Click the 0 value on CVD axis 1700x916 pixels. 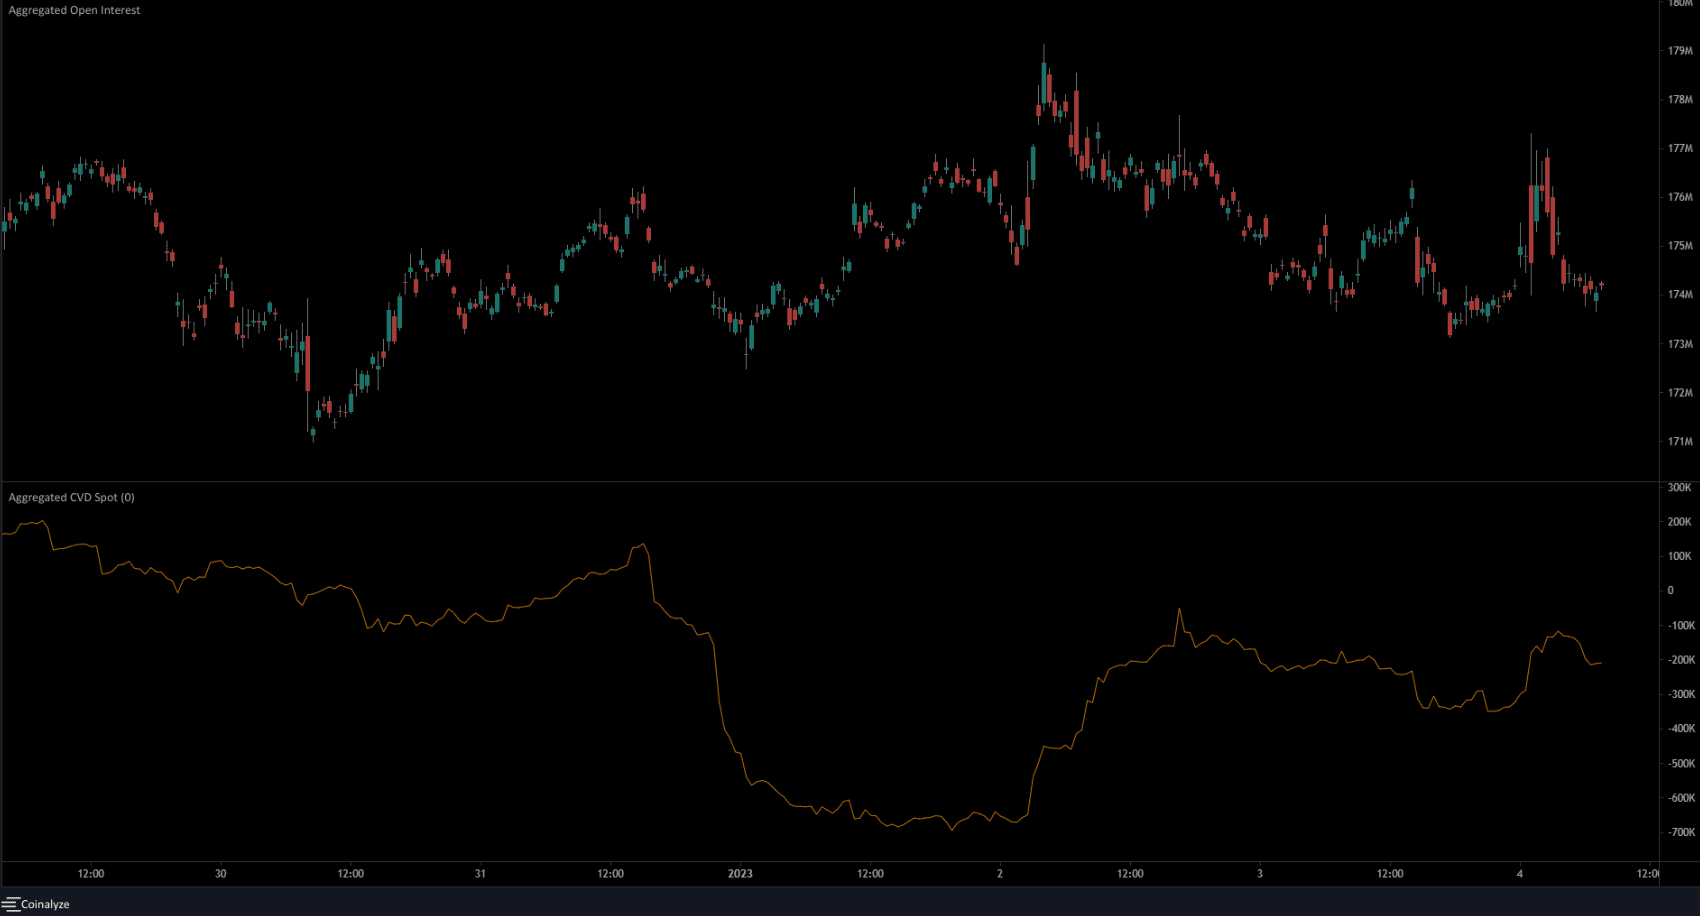click(x=1670, y=591)
